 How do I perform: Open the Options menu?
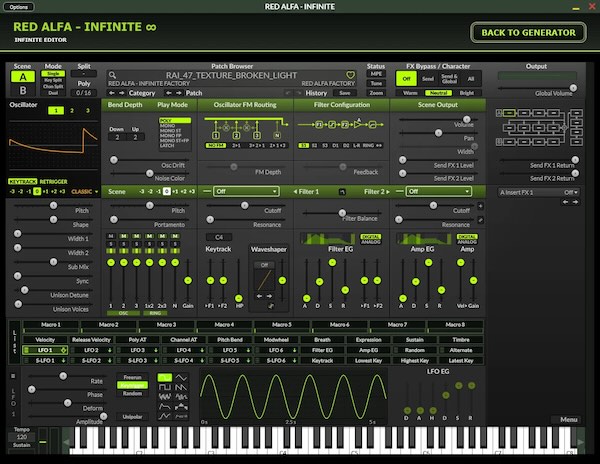(19, 7)
